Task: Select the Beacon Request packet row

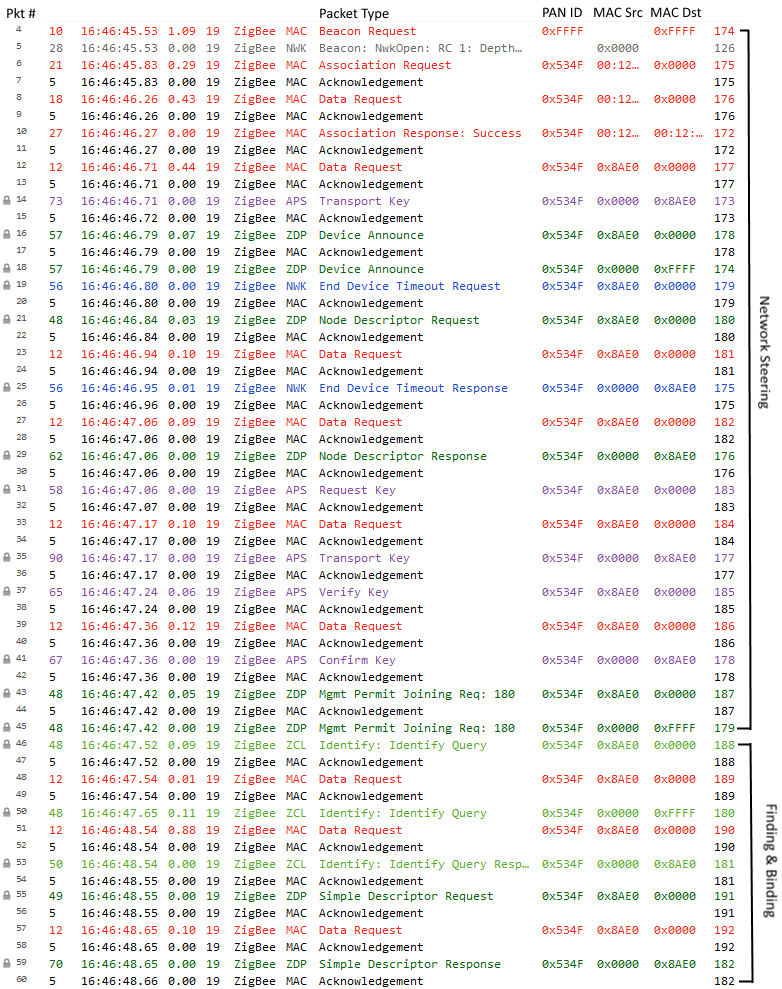Action: pos(367,31)
